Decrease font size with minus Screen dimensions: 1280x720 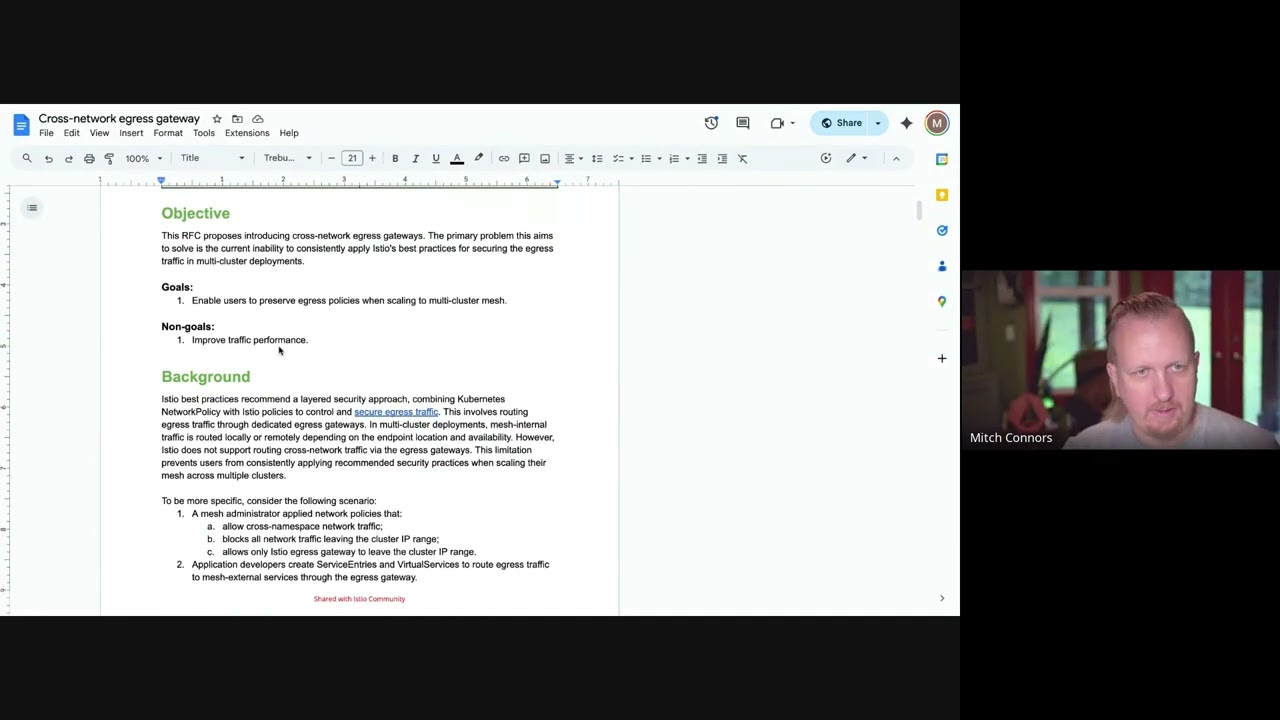click(x=331, y=158)
